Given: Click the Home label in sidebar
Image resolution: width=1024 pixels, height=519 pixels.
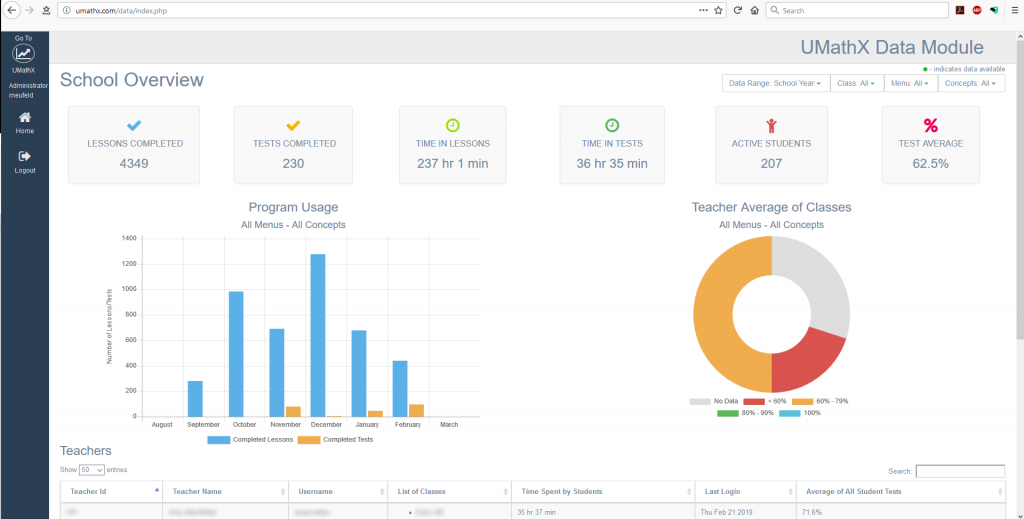Looking at the screenshot, I should pyautogui.click(x=25, y=131).
